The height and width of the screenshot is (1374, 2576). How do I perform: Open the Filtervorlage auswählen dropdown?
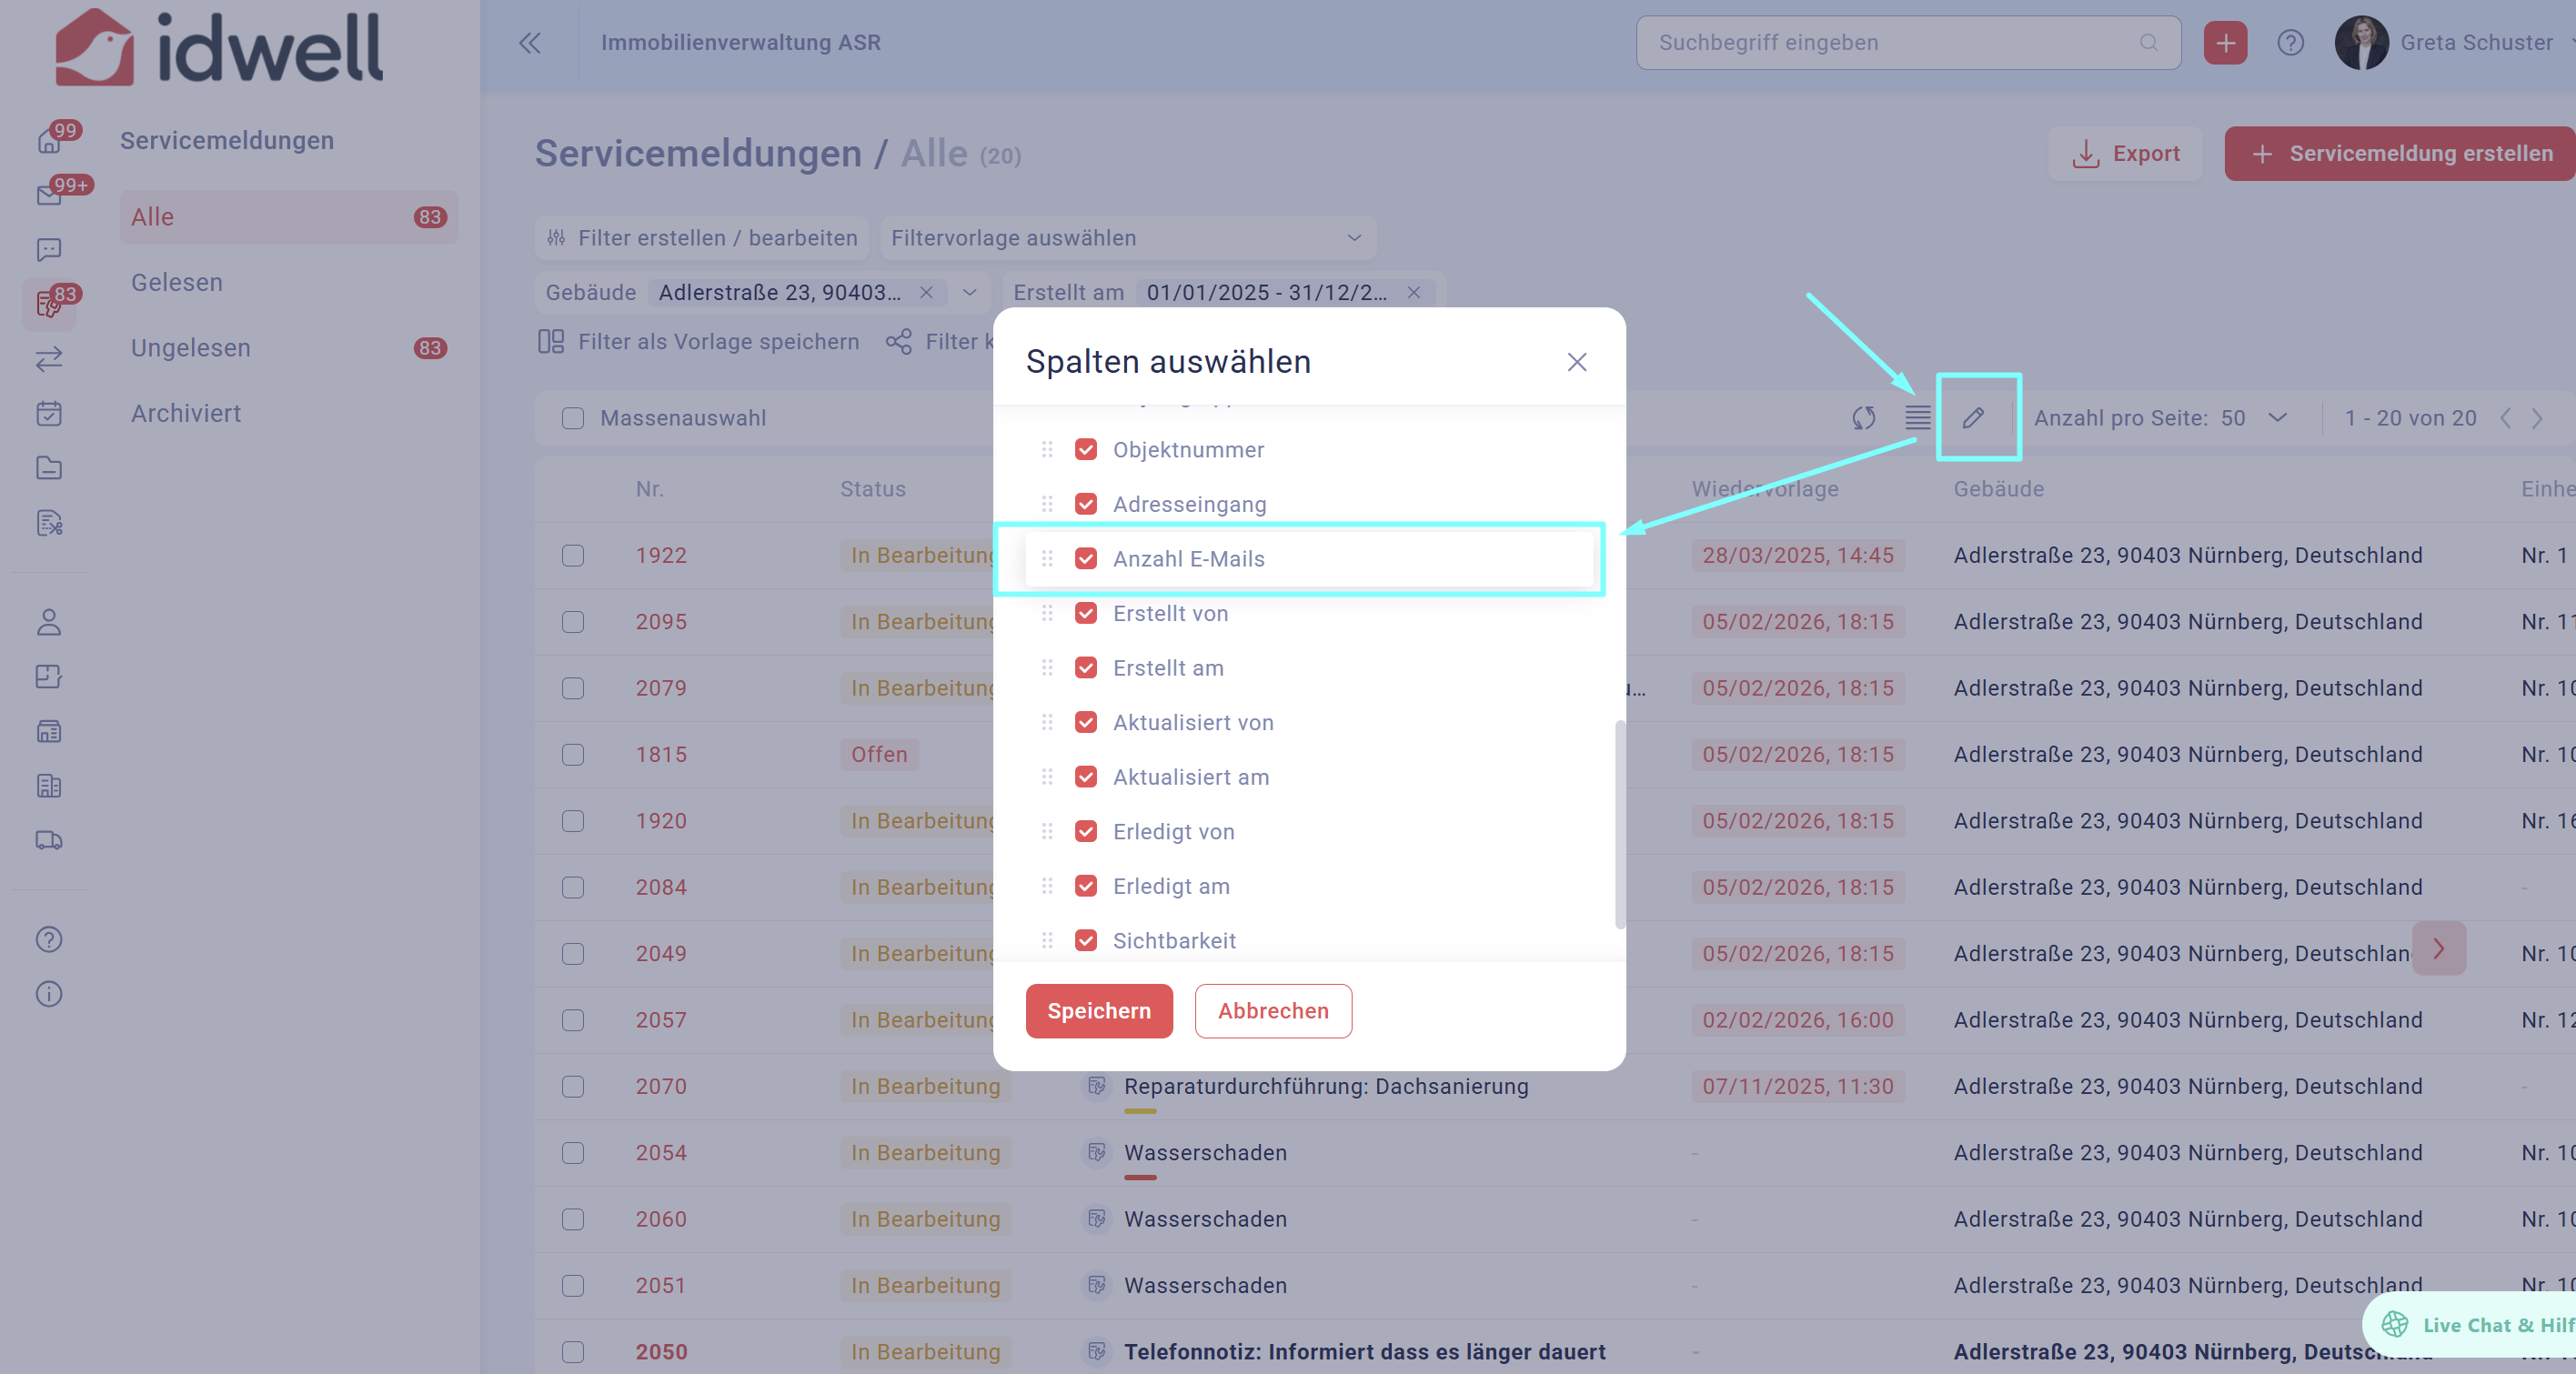[x=1127, y=238]
